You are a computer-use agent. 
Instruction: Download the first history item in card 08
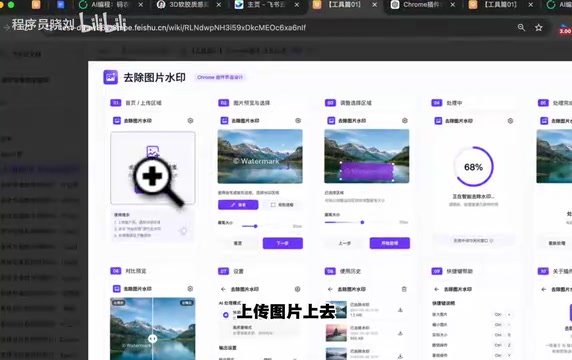point(400,310)
